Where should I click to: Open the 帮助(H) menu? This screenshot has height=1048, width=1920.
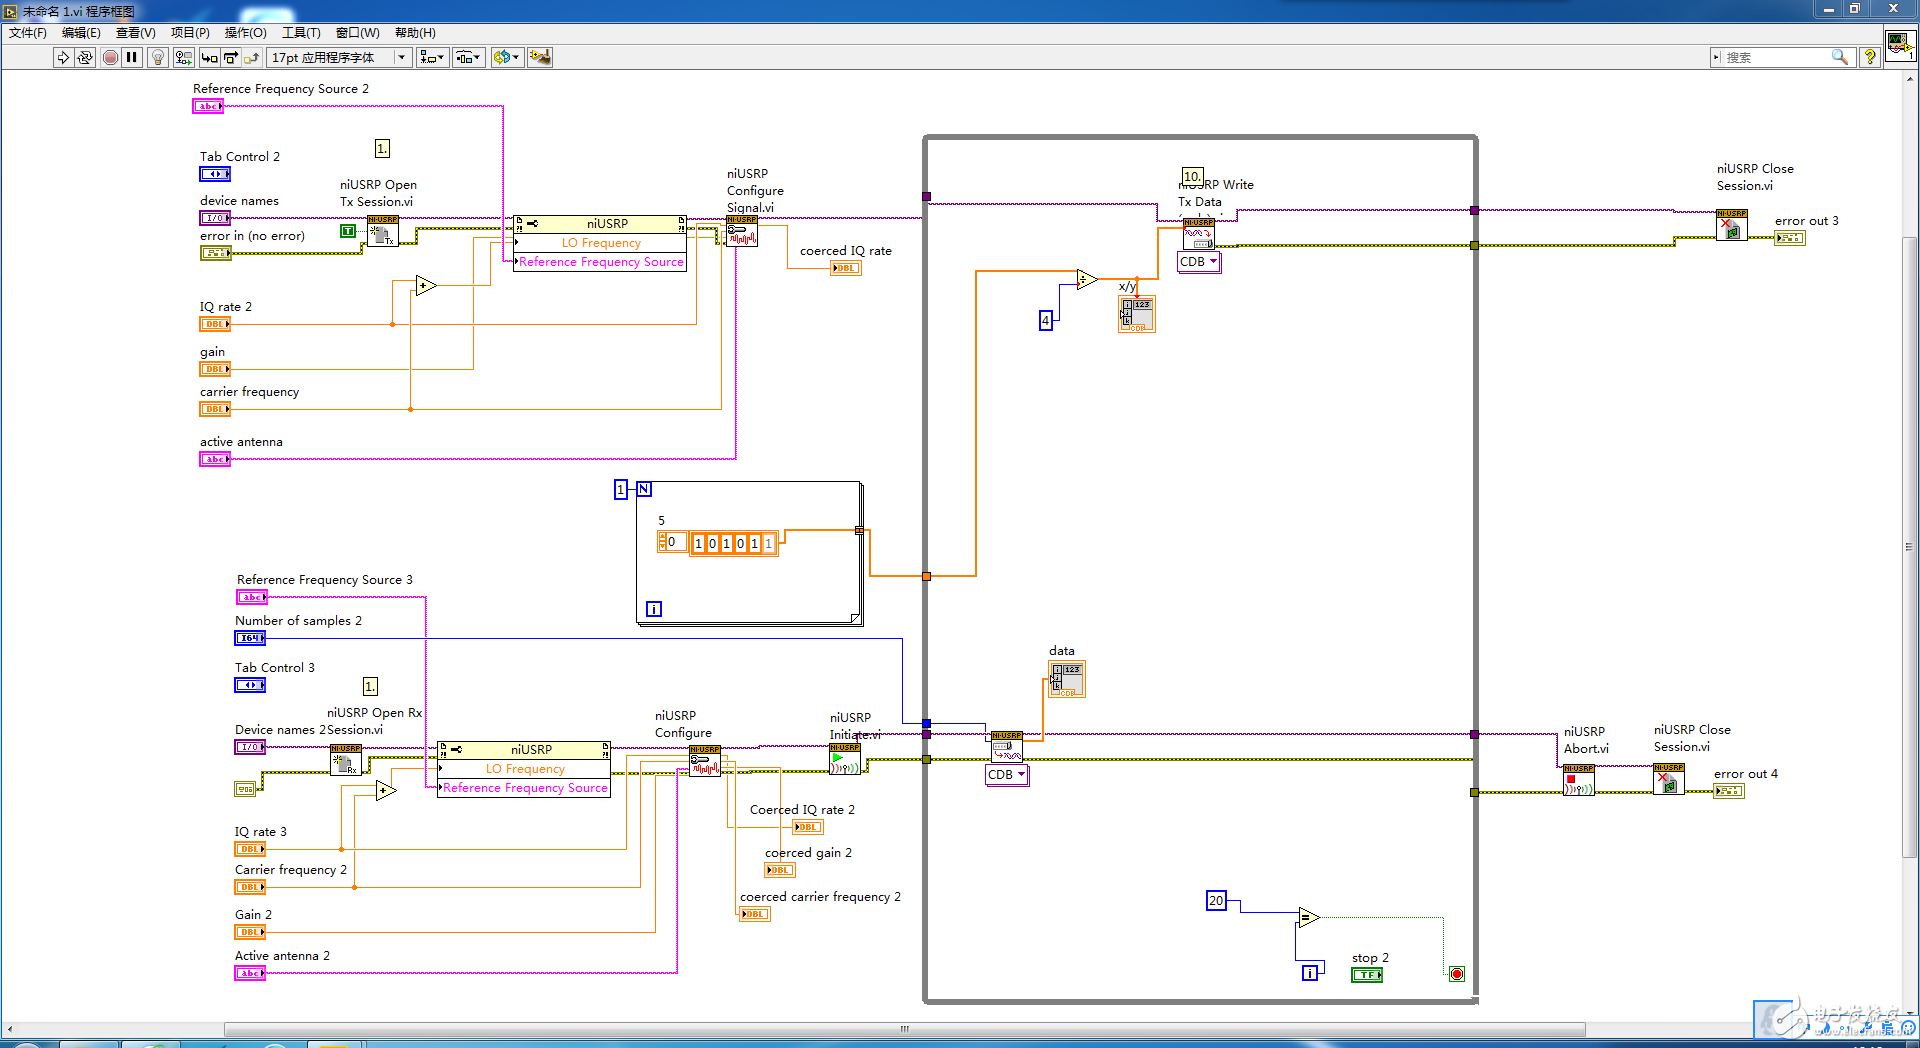[415, 33]
